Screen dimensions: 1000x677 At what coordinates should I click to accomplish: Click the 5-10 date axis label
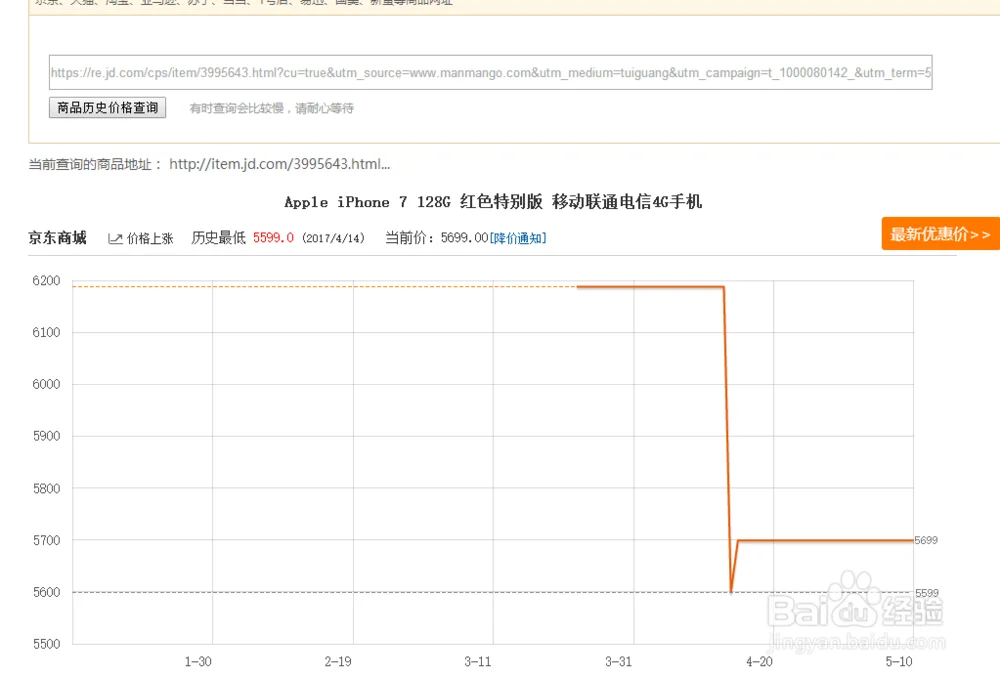tap(899, 662)
